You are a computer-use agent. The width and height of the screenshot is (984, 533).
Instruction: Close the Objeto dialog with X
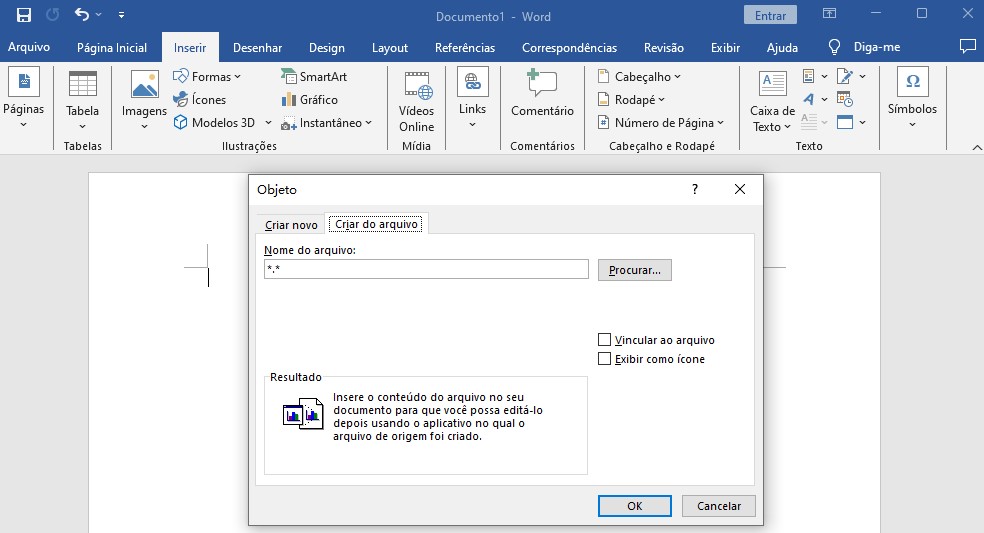click(740, 189)
